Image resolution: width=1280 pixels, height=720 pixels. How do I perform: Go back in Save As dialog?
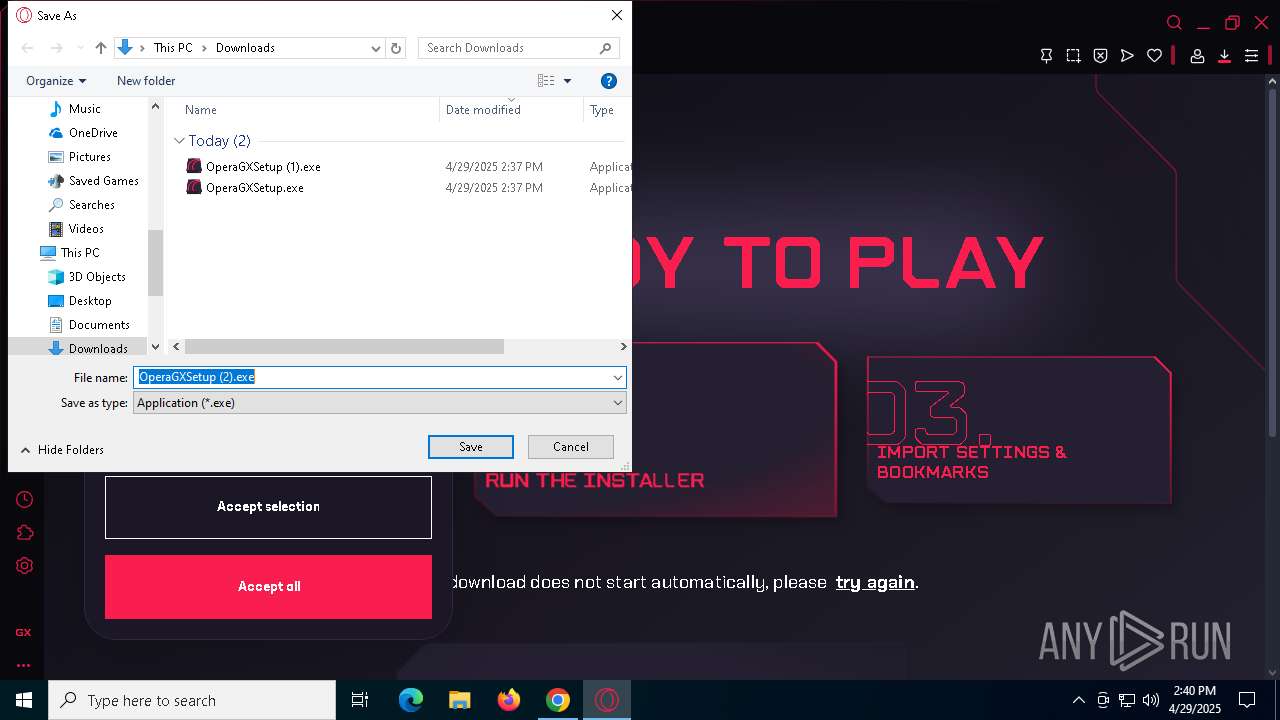[x=28, y=48]
